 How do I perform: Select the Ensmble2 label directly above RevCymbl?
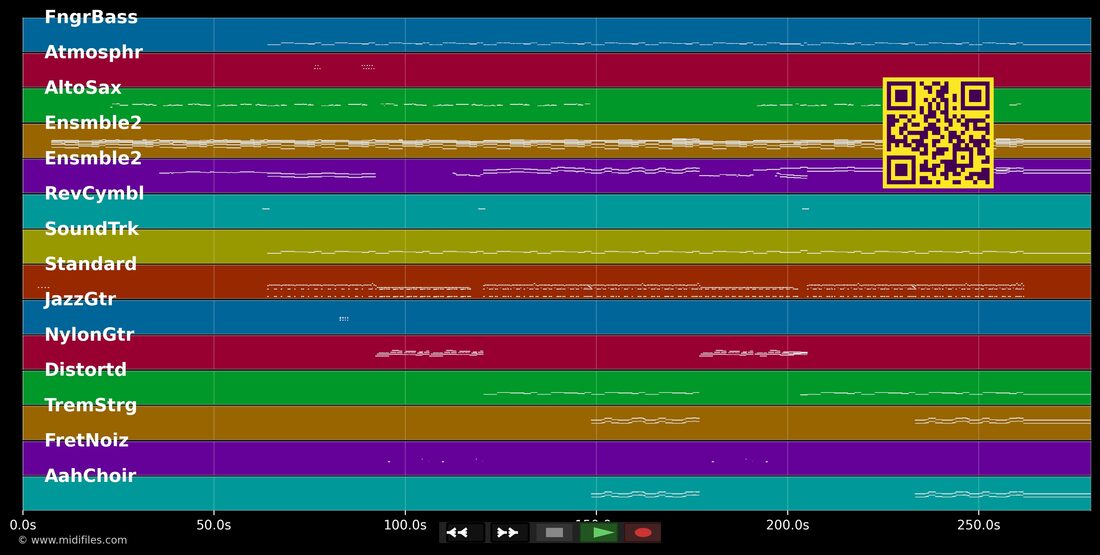click(x=93, y=158)
